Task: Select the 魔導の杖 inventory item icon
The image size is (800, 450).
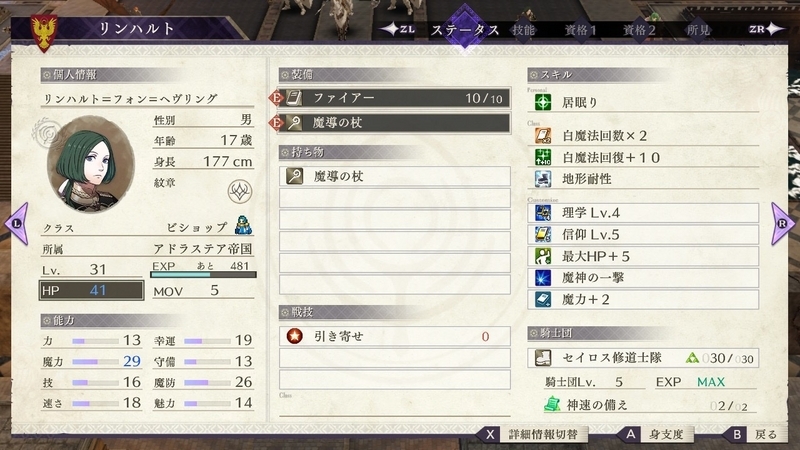Action: [294, 176]
